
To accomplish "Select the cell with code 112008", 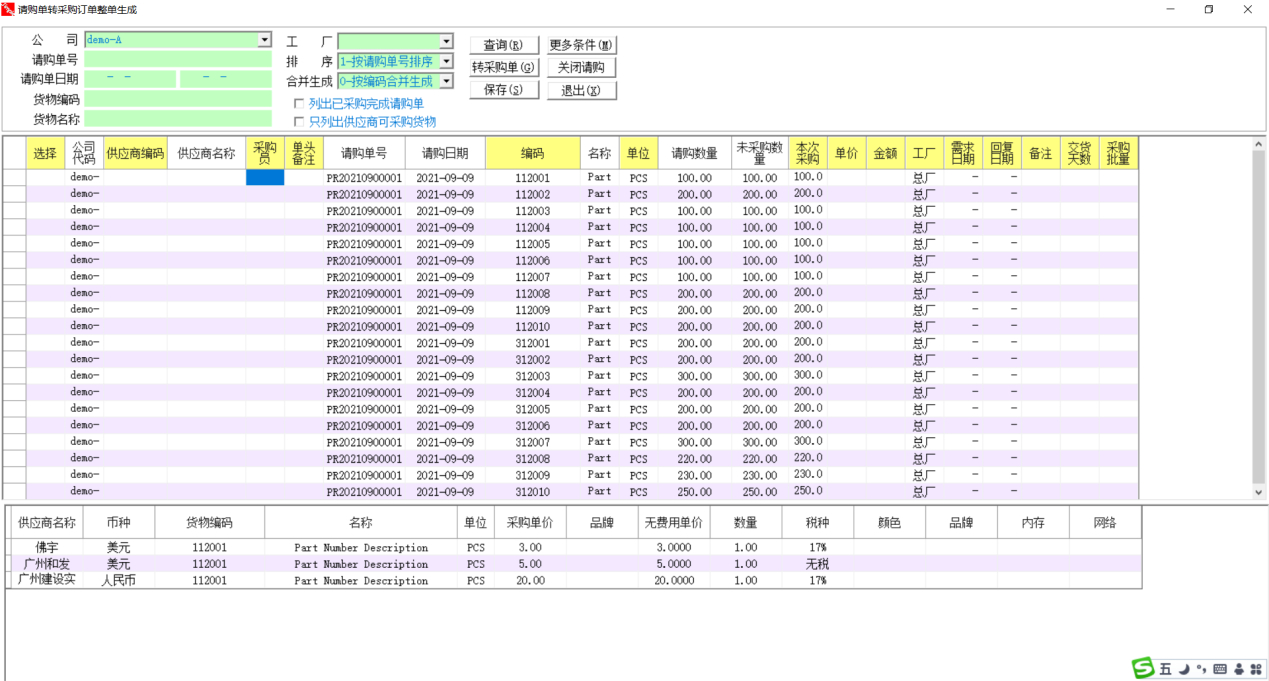I will (533, 294).
